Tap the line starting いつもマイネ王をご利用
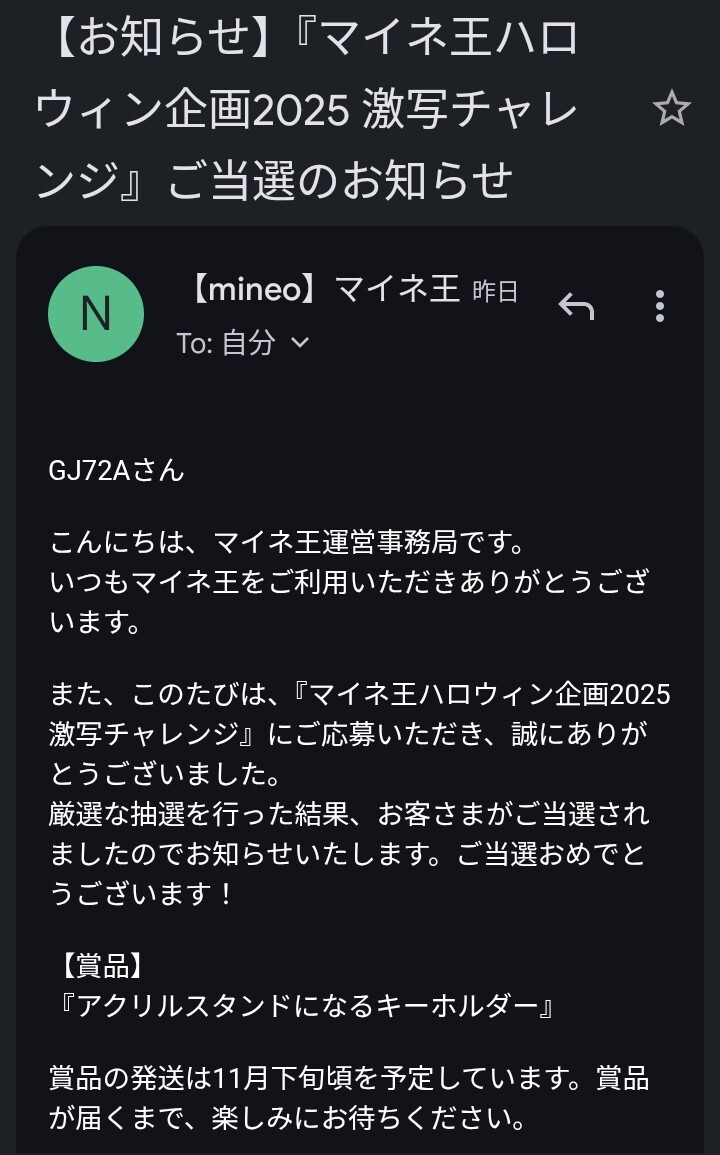The height and width of the screenshot is (1155, 720). tap(349, 583)
